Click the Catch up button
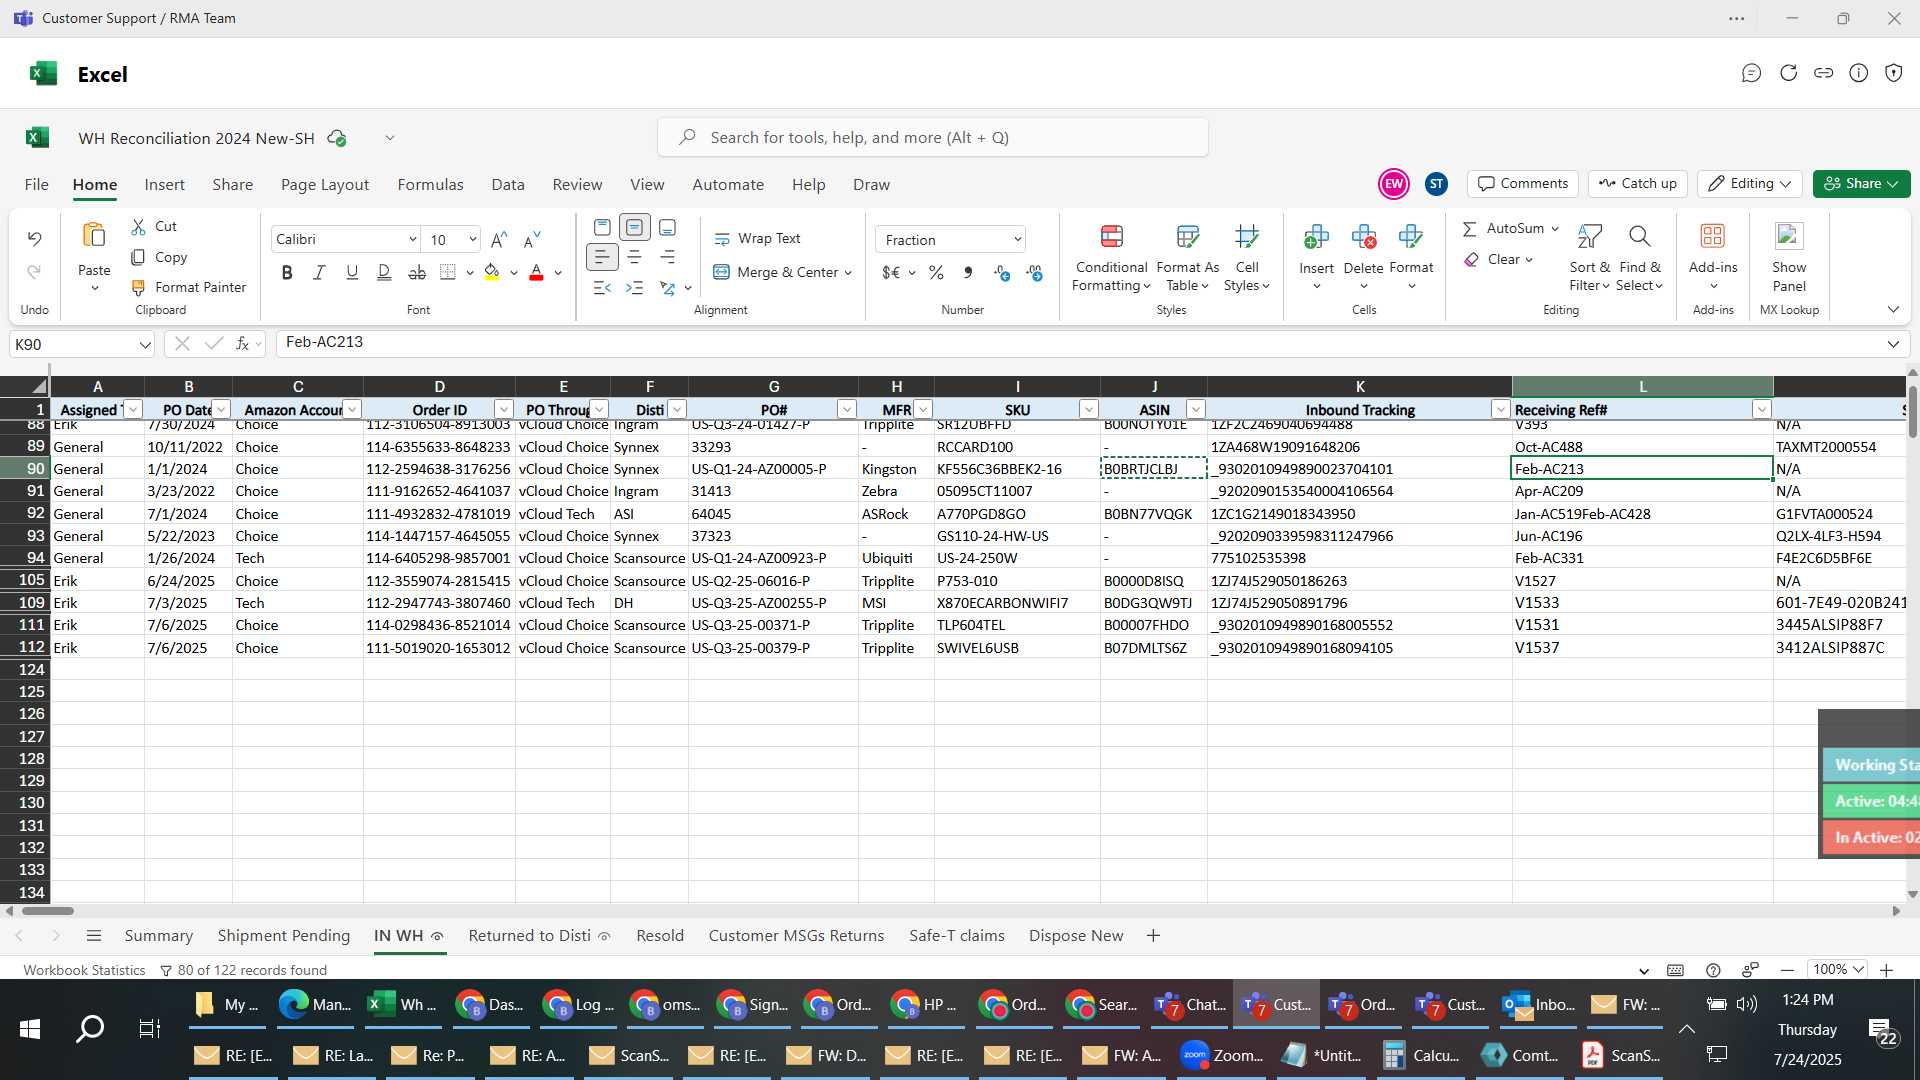The height and width of the screenshot is (1080, 1920). pyautogui.click(x=1637, y=184)
